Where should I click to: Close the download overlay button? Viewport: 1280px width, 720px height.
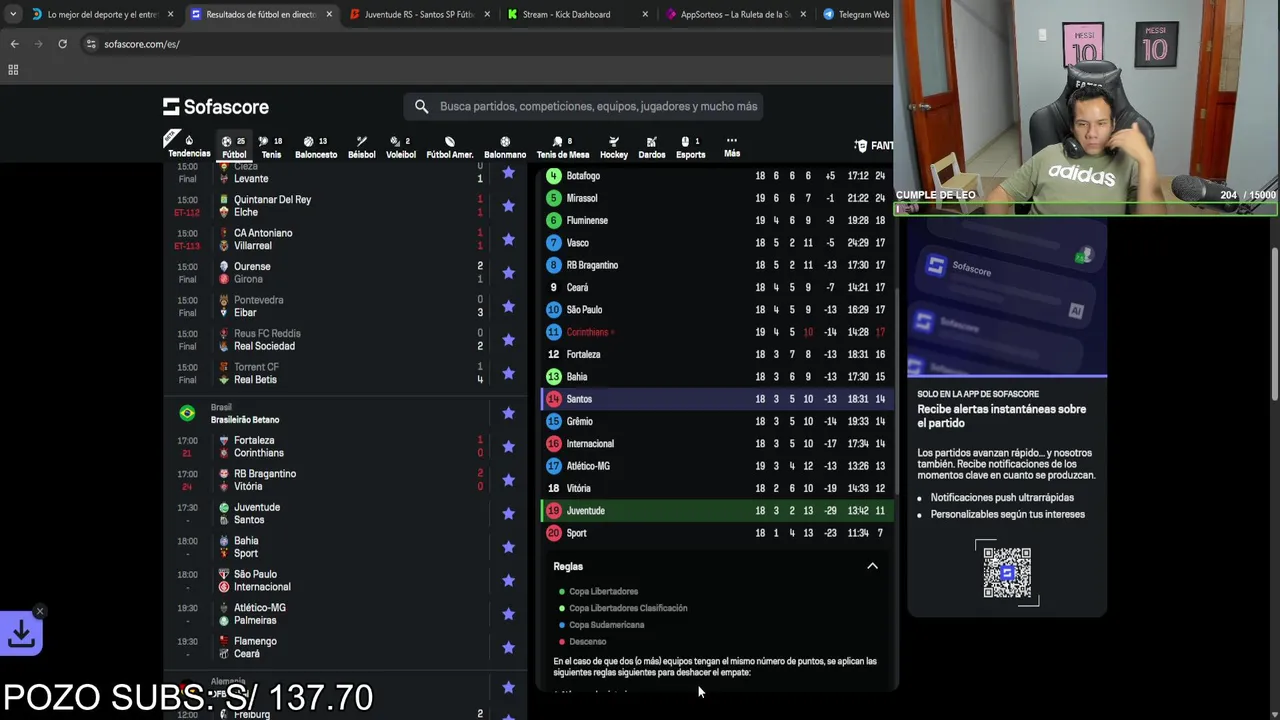pos(39,611)
